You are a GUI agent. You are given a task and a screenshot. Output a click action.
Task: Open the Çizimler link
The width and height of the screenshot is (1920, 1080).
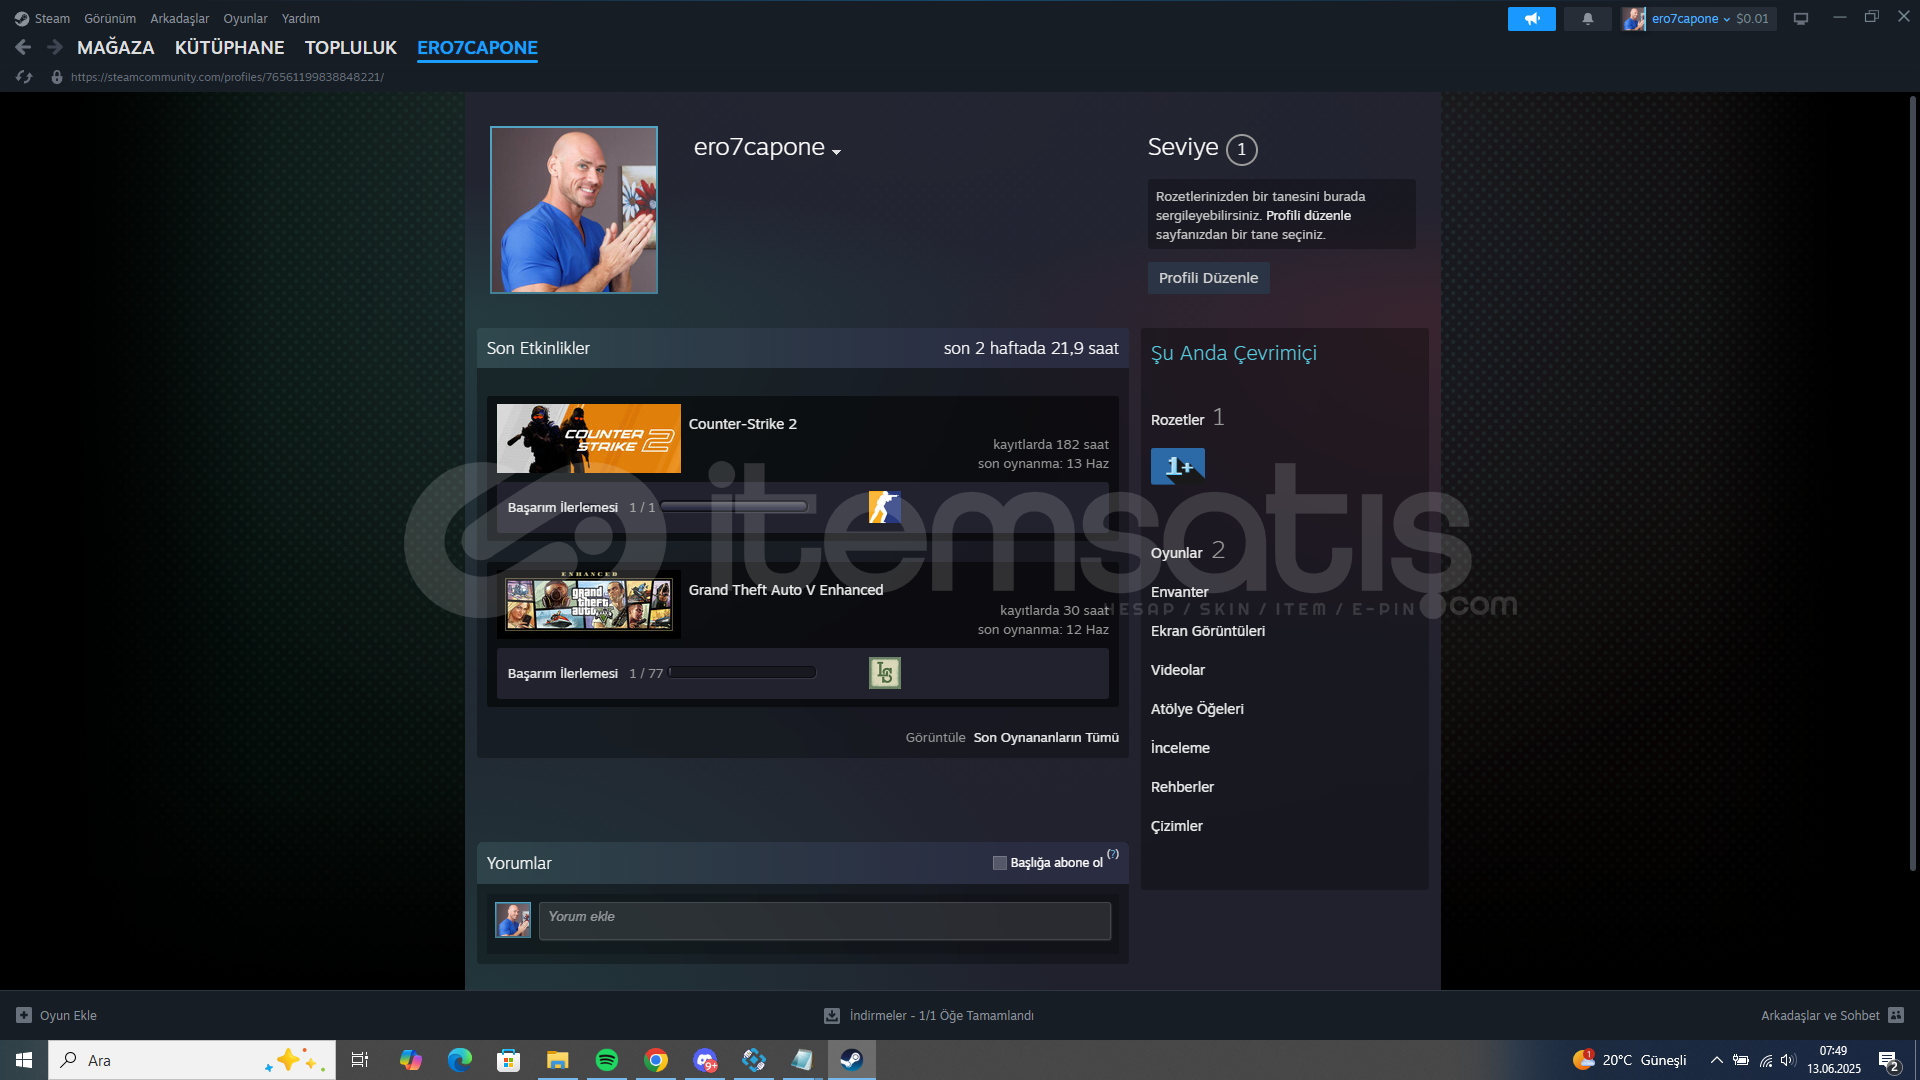1176,826
